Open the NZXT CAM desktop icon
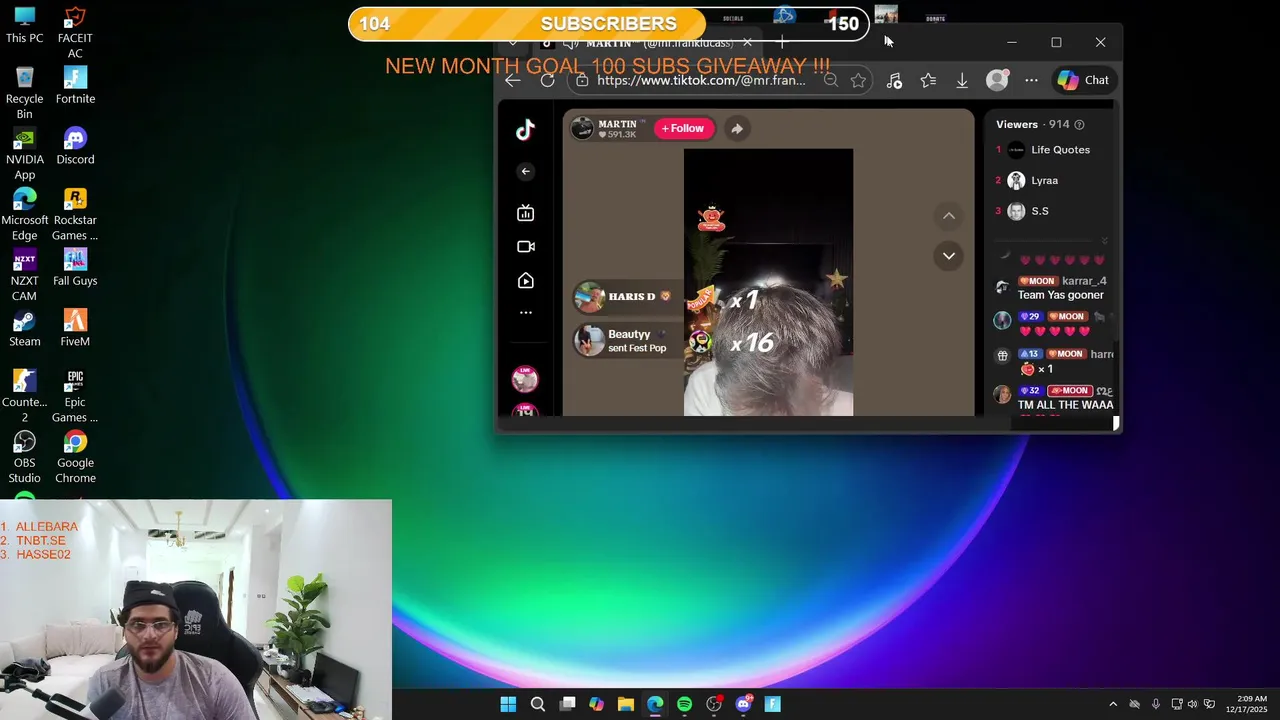The image size is (1280, 720). [x=24, y=276]
